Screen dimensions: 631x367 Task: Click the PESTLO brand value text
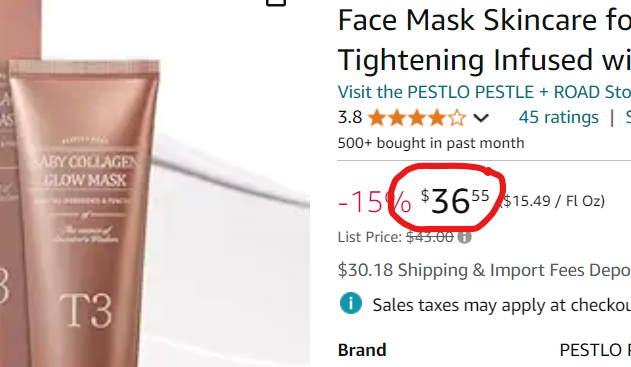[595, 350]
